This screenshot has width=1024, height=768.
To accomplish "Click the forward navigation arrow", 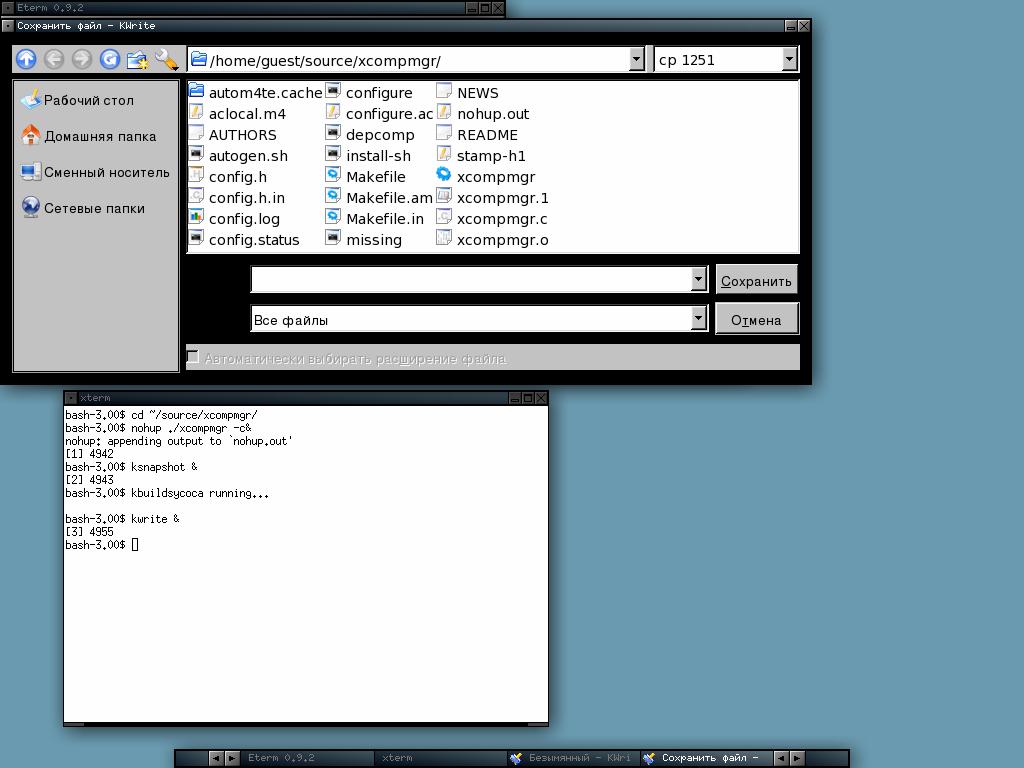I will tap(82, 60).
